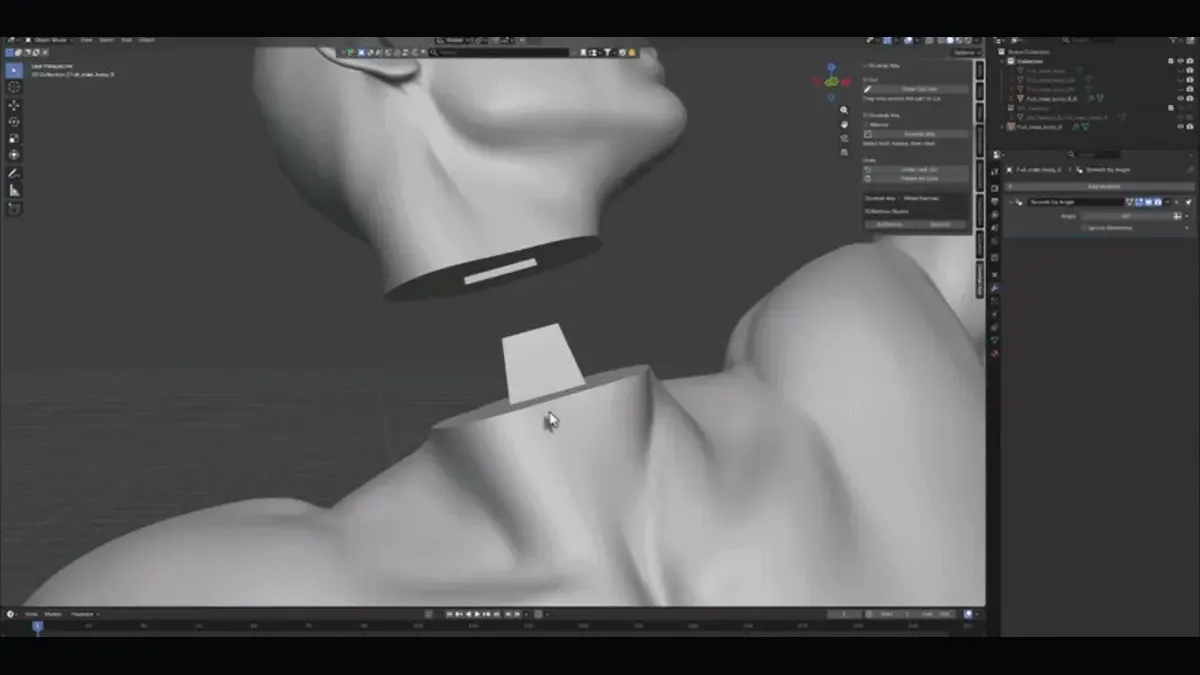Select the 3D Cursor tool
This screenshot has height=675, width=1200.
click(14, 88)
